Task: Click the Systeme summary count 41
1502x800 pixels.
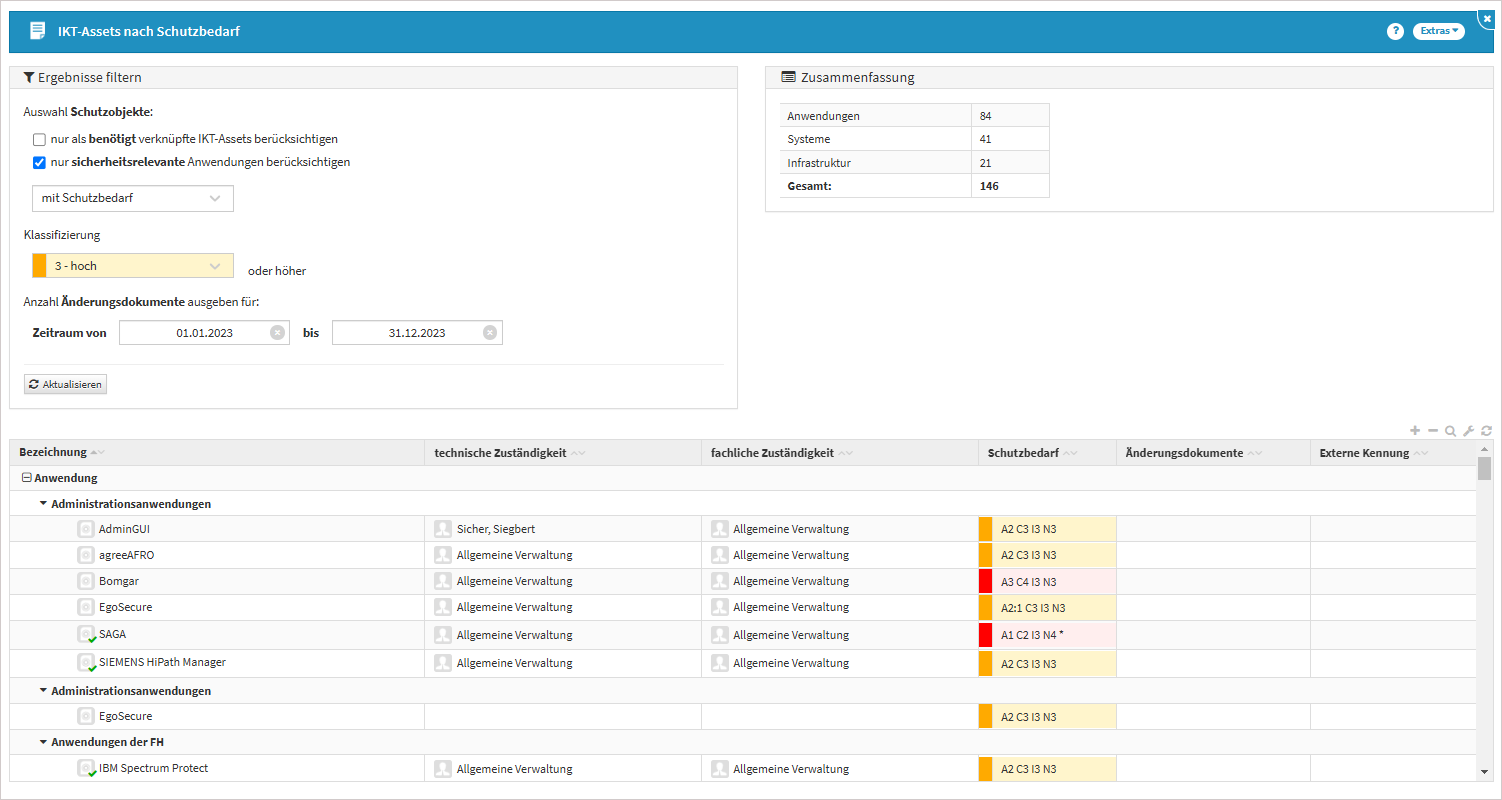Action: [986, 139]
